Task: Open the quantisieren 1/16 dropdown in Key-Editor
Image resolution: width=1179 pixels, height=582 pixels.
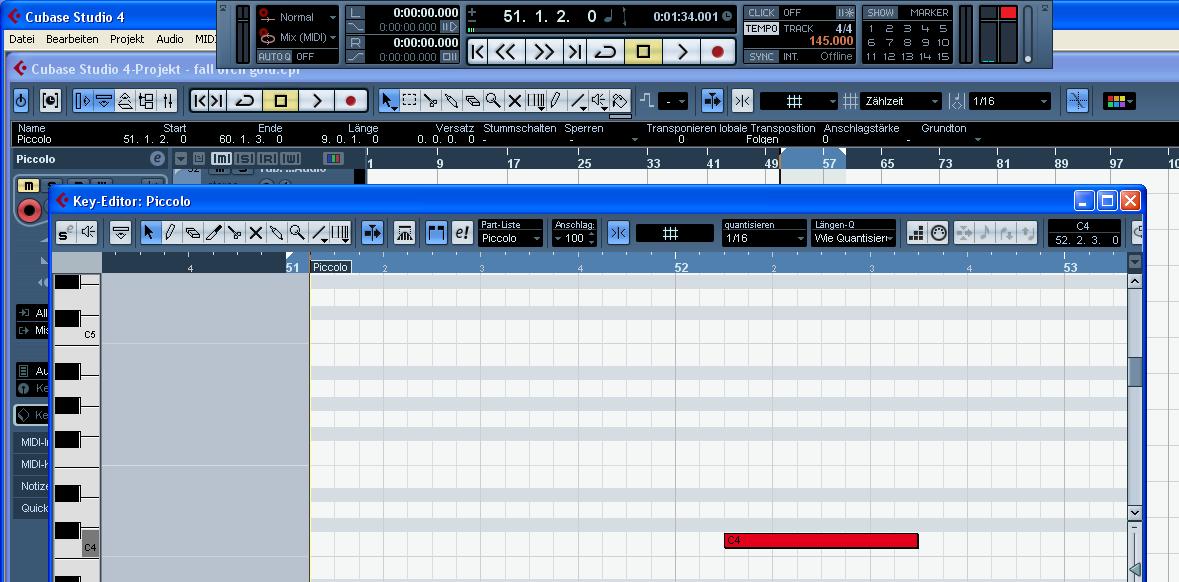Action: point(764,238)
